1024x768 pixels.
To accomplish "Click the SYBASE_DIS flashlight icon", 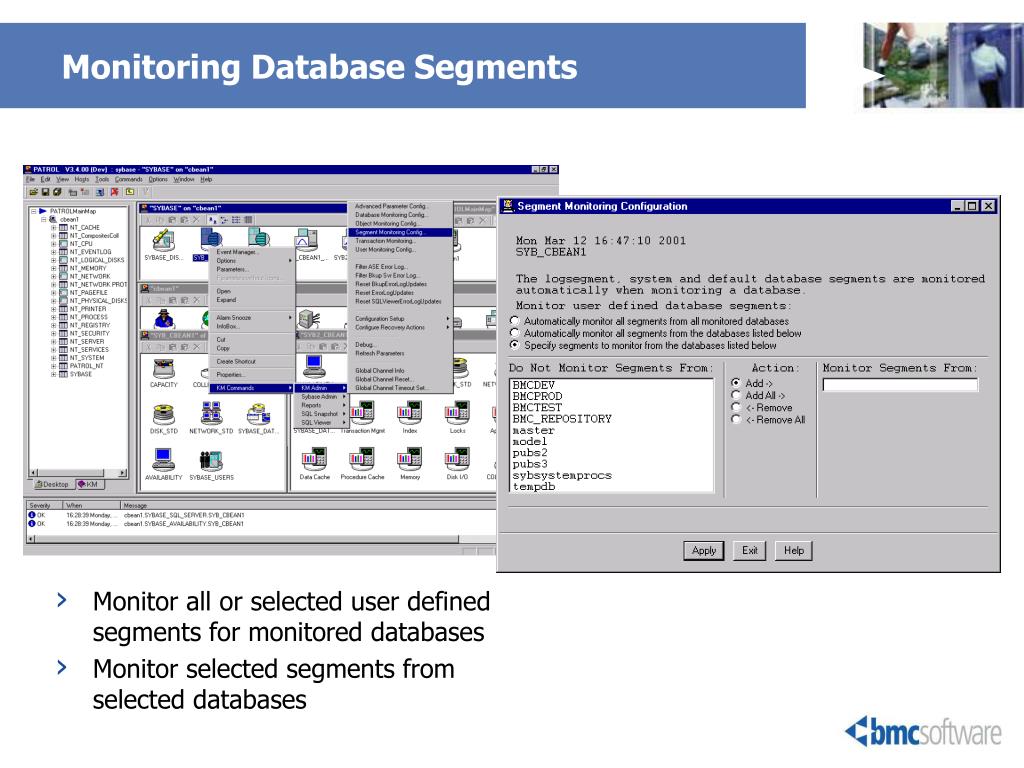I will pyautogui.click(x=162, y=240).
